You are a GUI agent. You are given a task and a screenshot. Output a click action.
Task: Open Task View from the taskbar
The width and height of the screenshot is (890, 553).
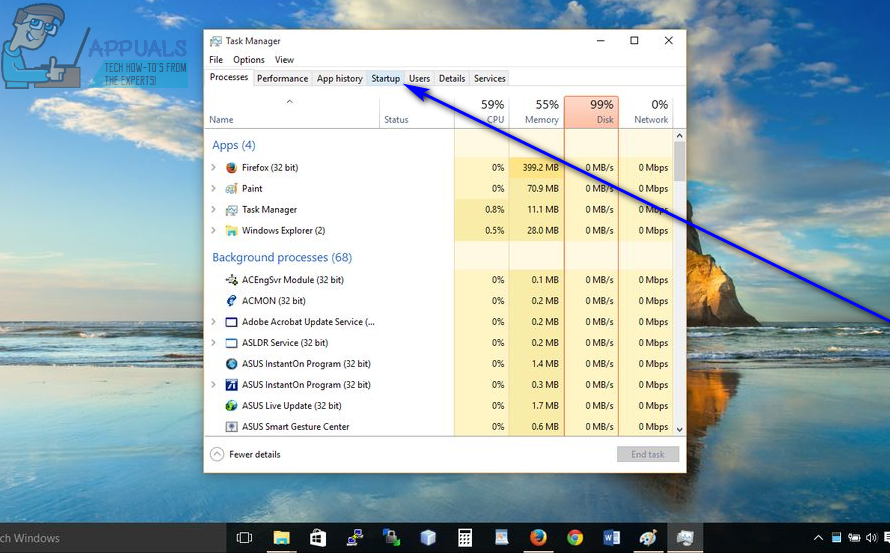pos(244,538)
